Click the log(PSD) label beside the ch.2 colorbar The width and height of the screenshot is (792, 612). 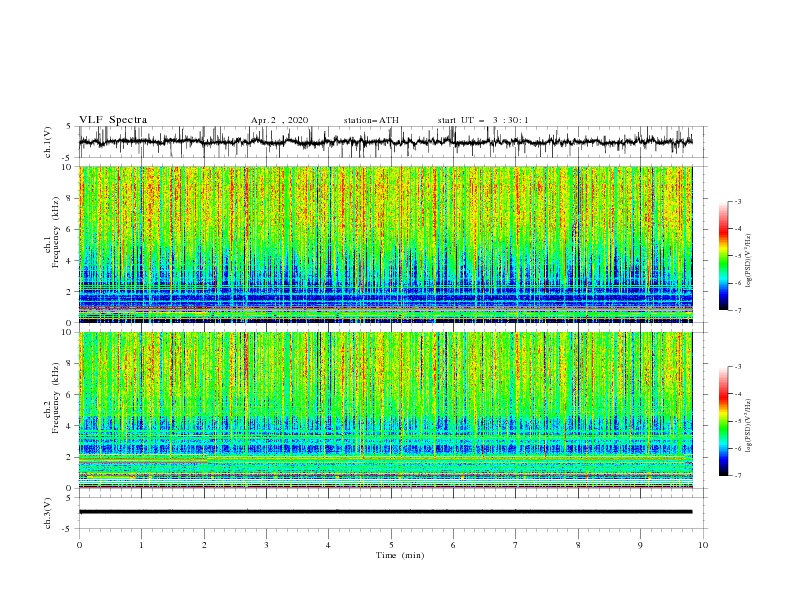click(x=749, y=425)
